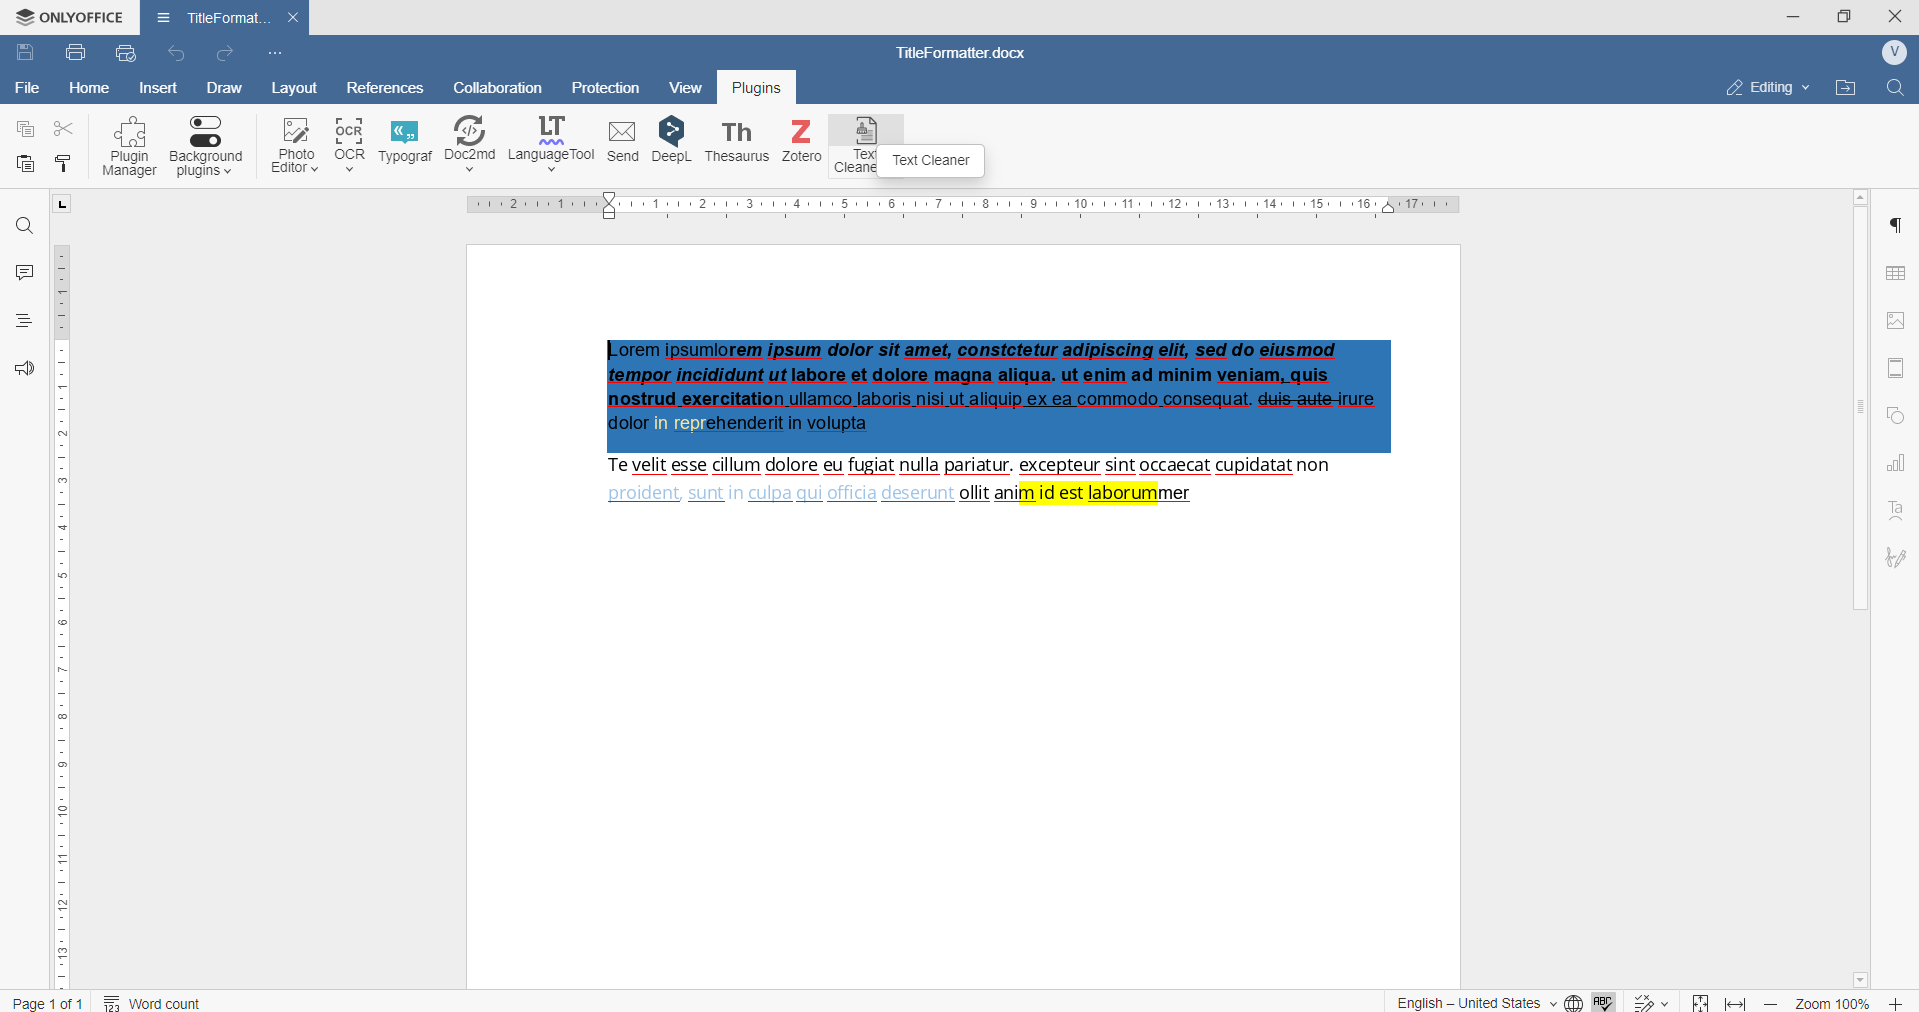Open the Thesaurus plugin
1919x1012 pixels.
click(737, 141)
